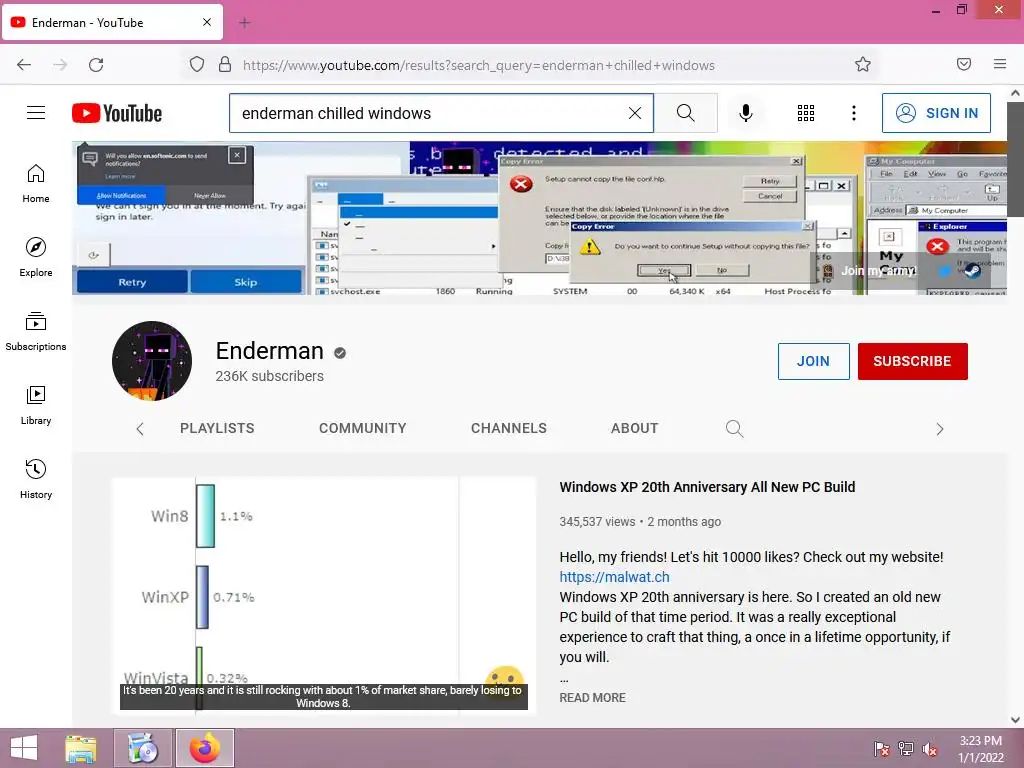
Task: Click the scrollbar up arrow
Action: (x=1015, y=93)
